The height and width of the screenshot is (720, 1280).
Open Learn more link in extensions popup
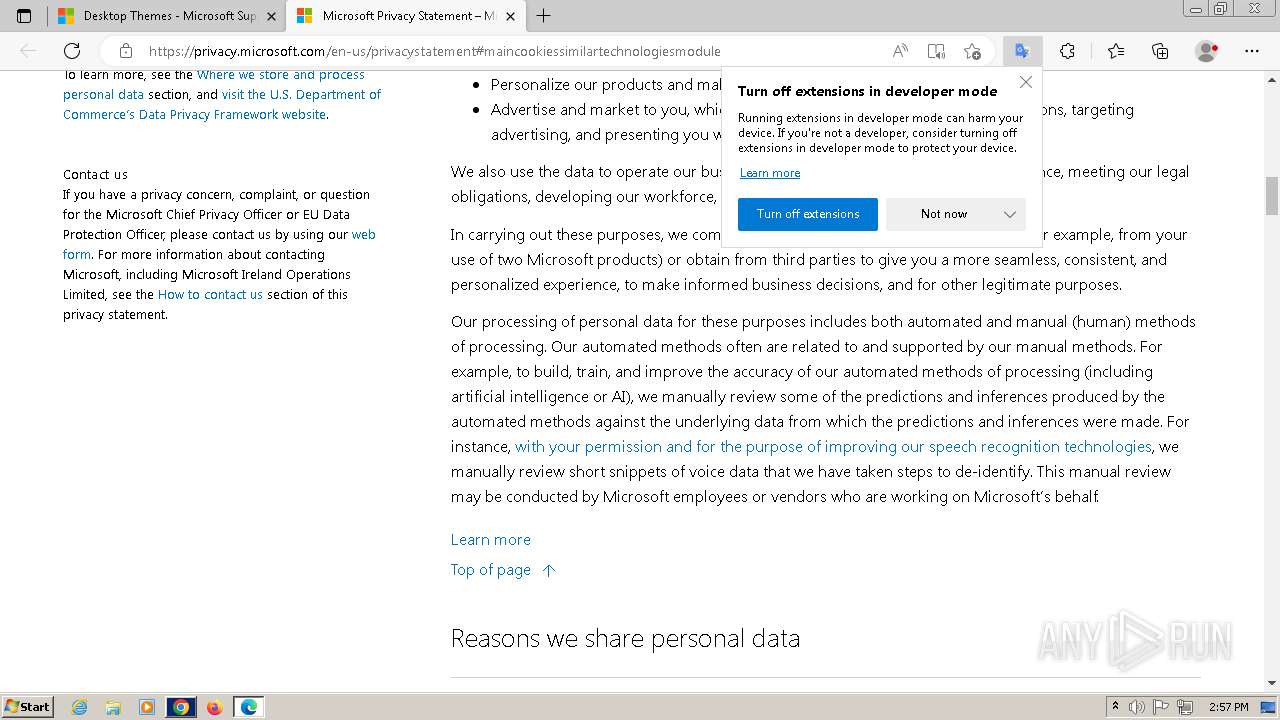[x=770, y=173]
